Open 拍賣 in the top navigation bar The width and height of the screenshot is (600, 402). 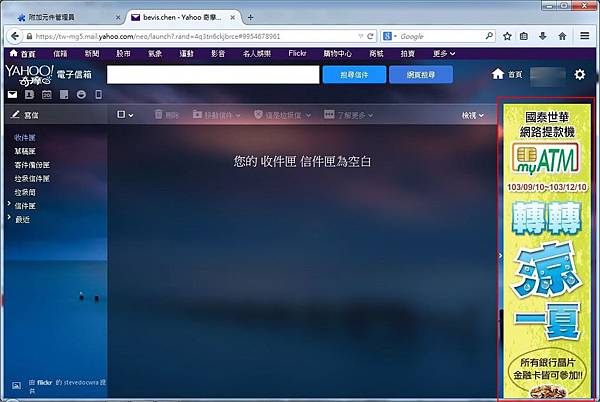(x=408, y=54)
